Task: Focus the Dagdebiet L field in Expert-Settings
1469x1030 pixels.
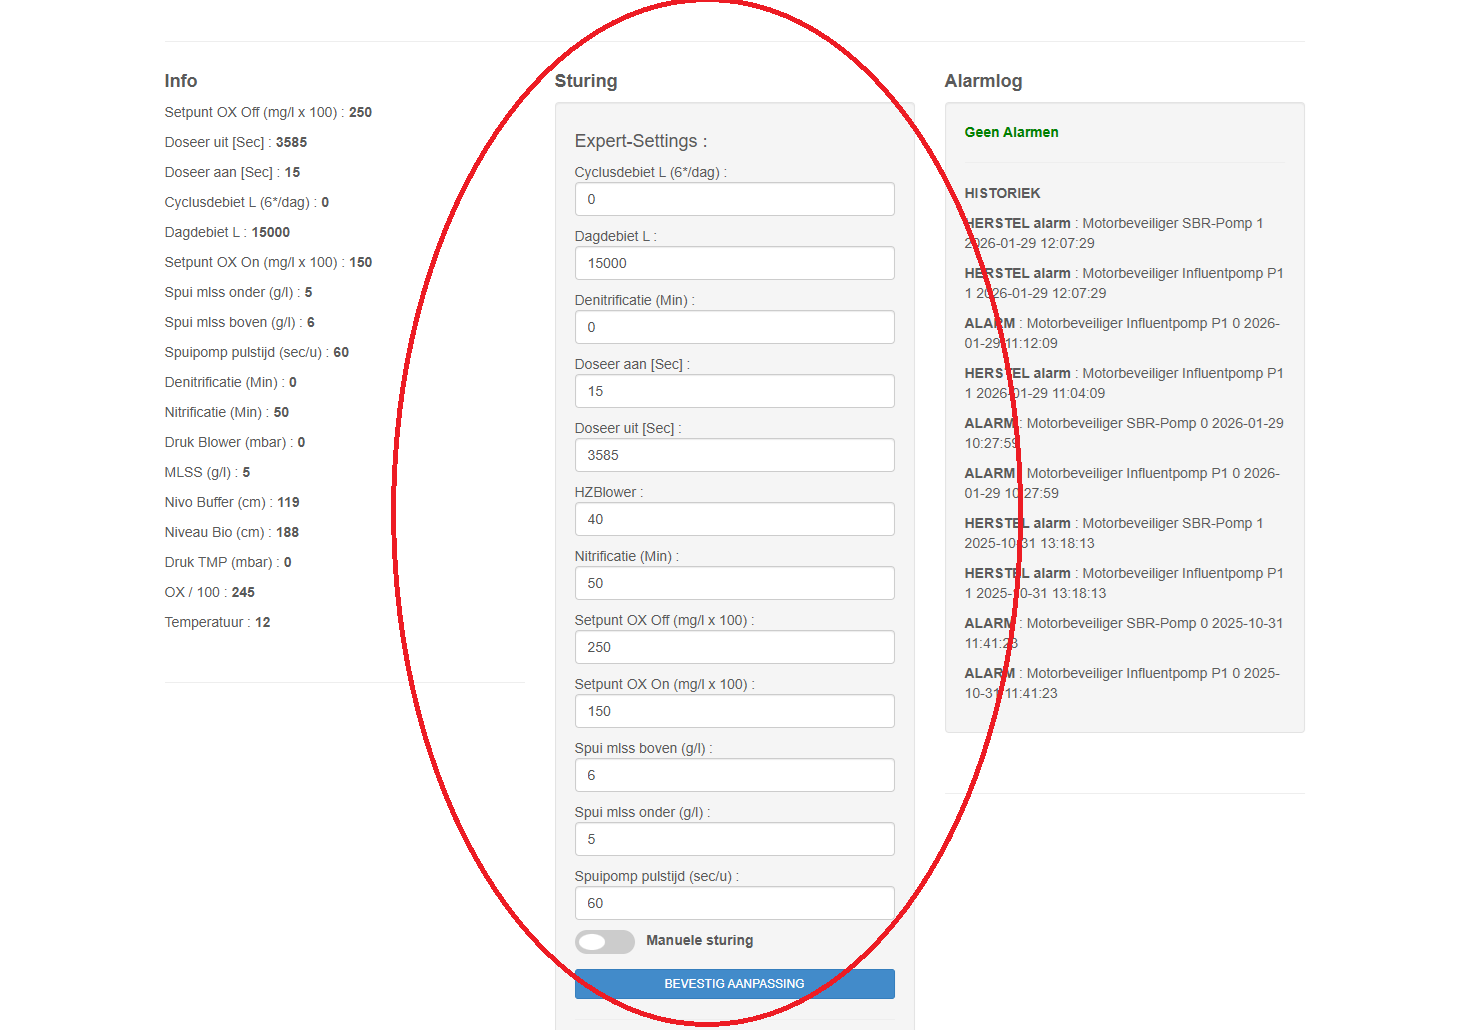Action: click(x=734, y=263)
